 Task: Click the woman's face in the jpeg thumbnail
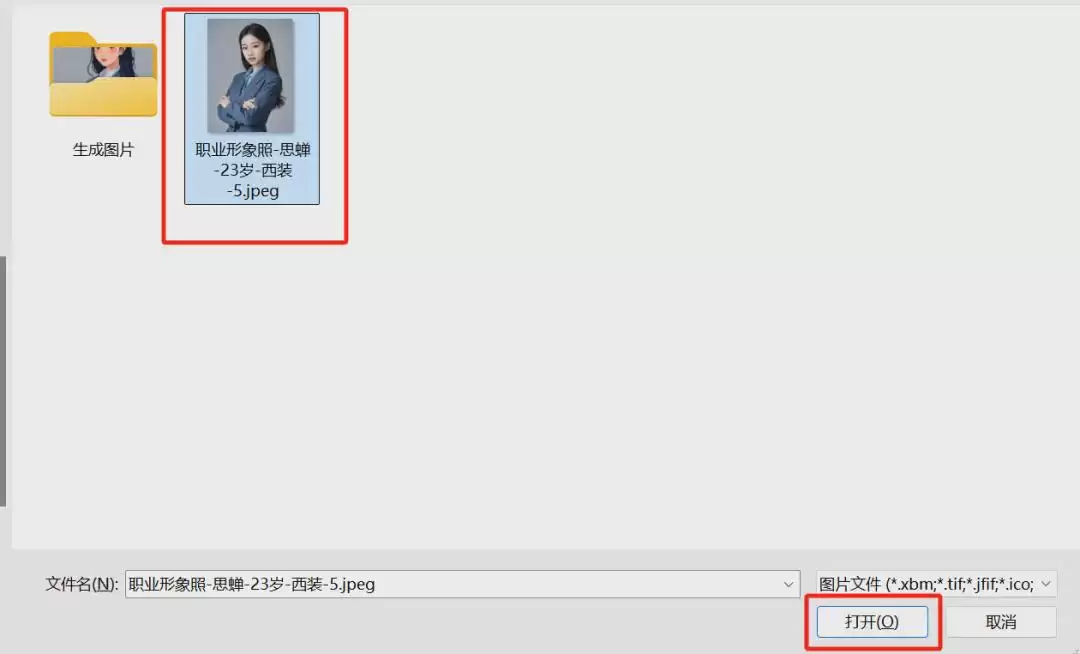click(x=253, y=43)
